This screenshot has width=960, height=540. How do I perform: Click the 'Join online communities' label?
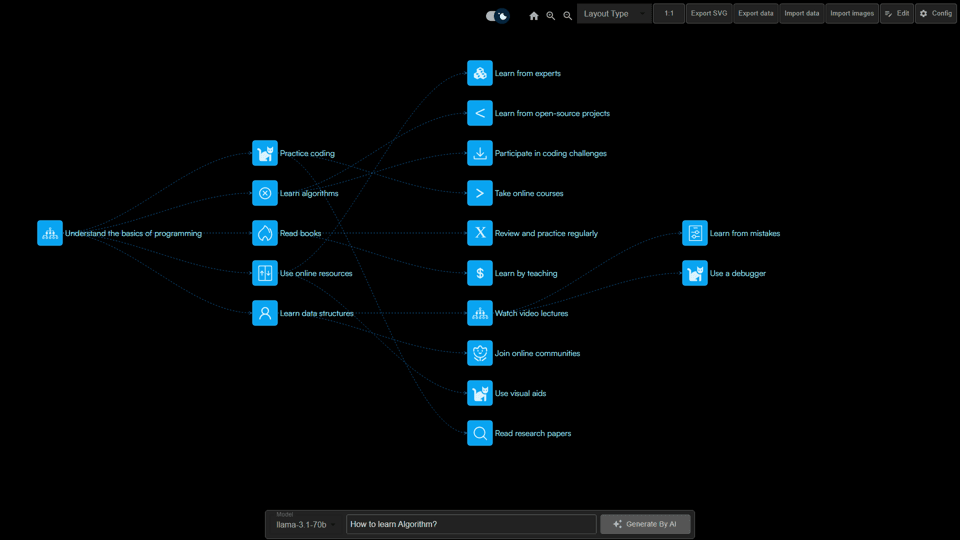(x=538, y=353)
